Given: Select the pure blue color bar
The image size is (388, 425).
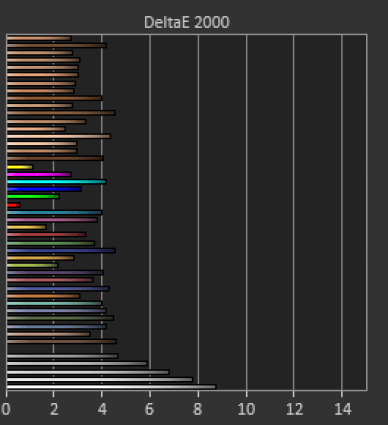Looking at the screenshot, I should (44, 189).
